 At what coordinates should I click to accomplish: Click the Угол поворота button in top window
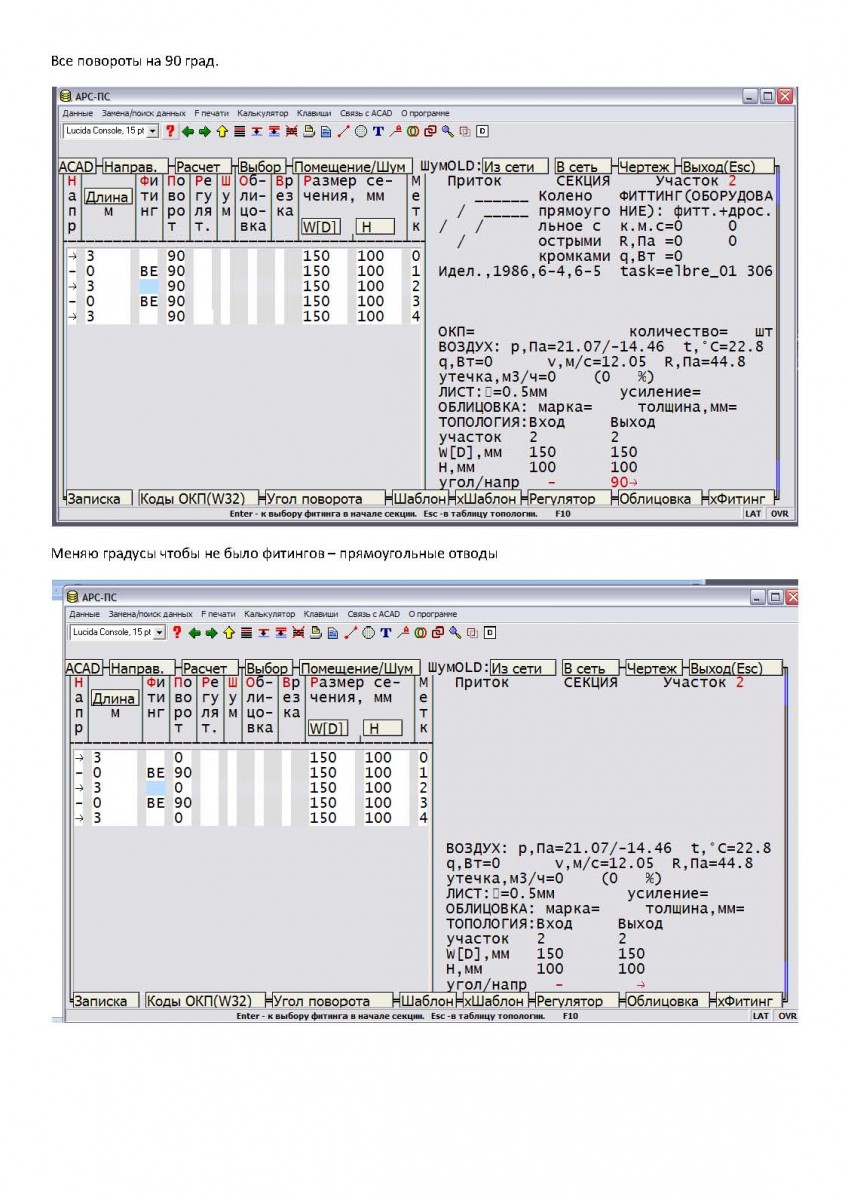point(323,498)
